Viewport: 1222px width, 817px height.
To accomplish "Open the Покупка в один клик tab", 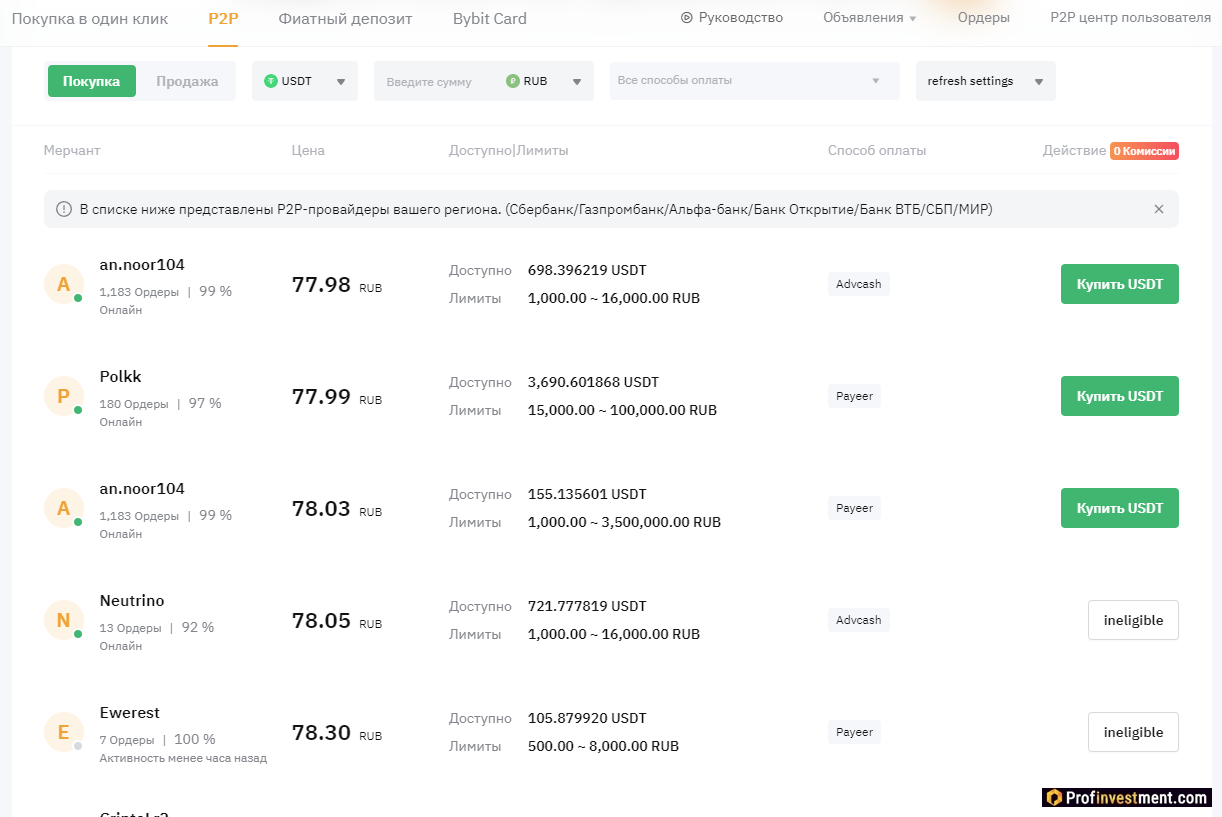I will point(90,18).
